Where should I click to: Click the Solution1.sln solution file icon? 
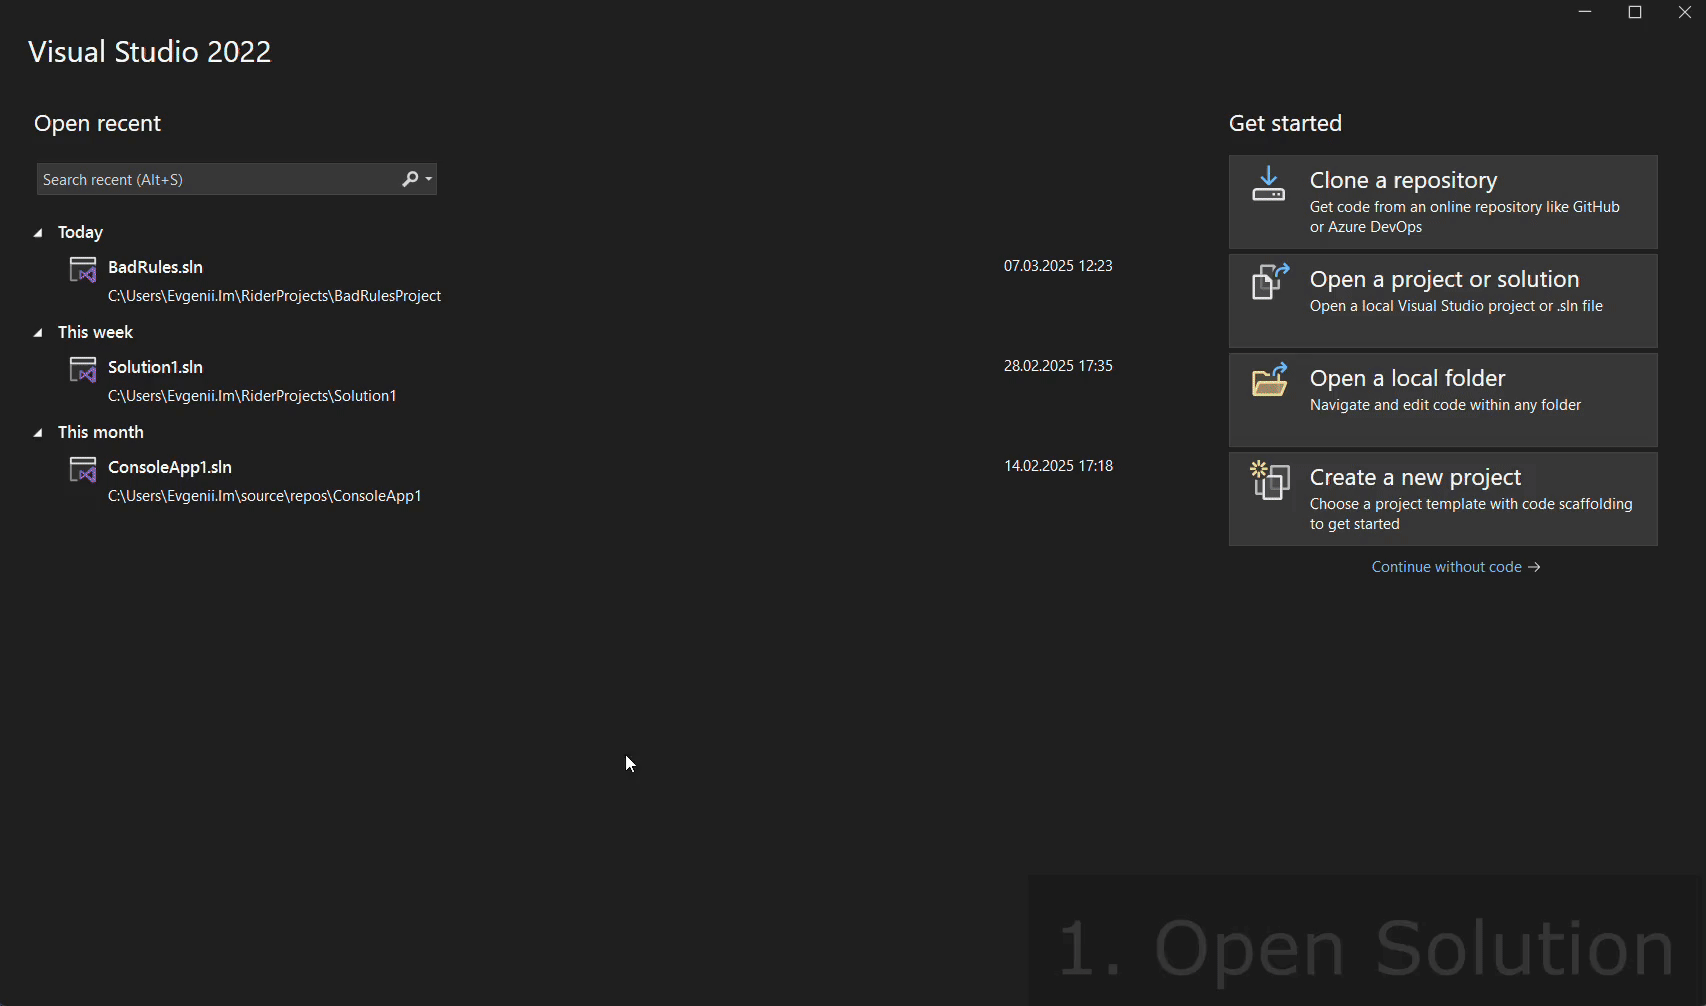tap(83, 369)
